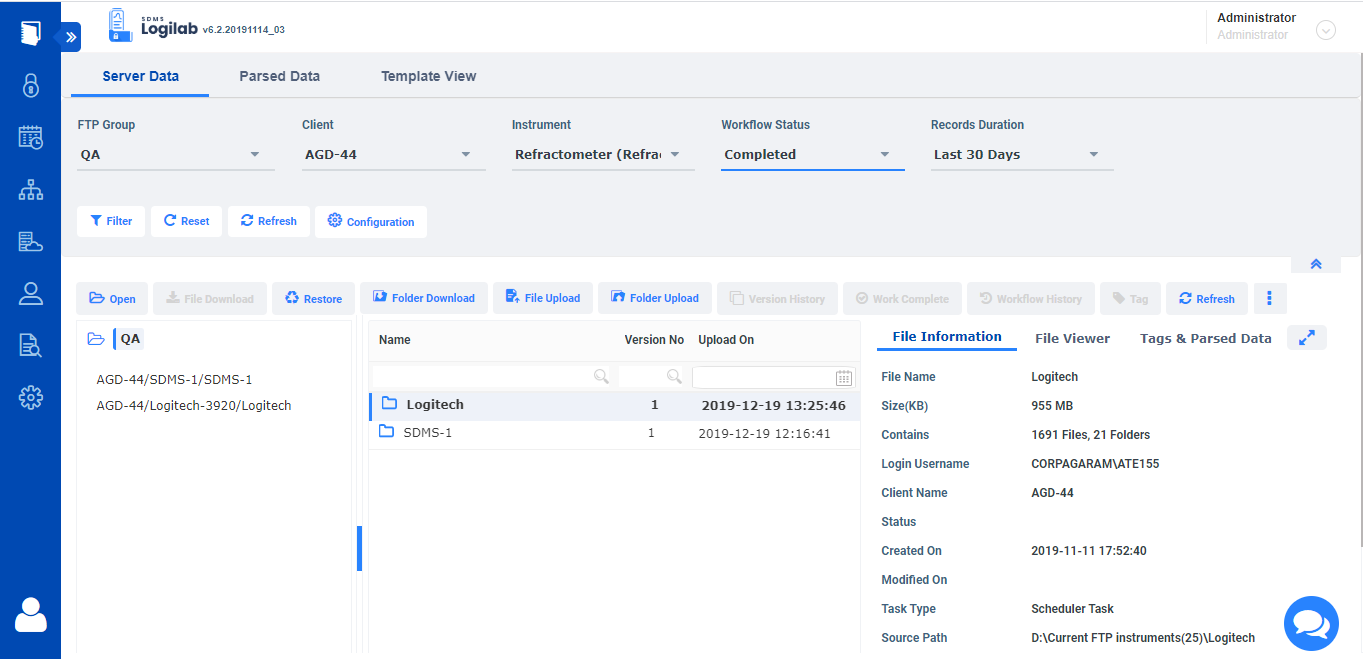Open the FTP Group dropdown
The width and height of the screenshot is (1363, 659).
(x=175, y=154)
